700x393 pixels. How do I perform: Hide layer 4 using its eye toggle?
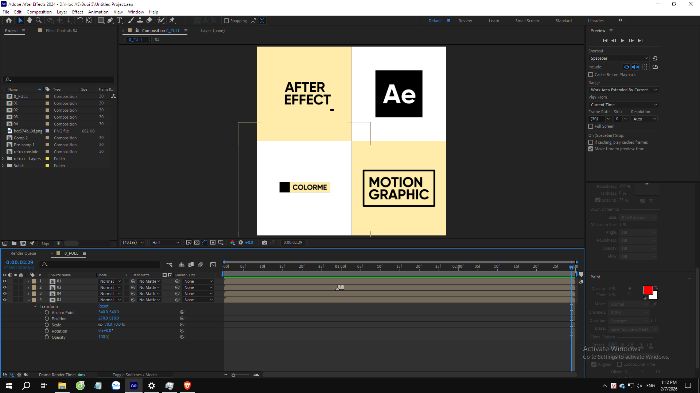coord(5,300)
